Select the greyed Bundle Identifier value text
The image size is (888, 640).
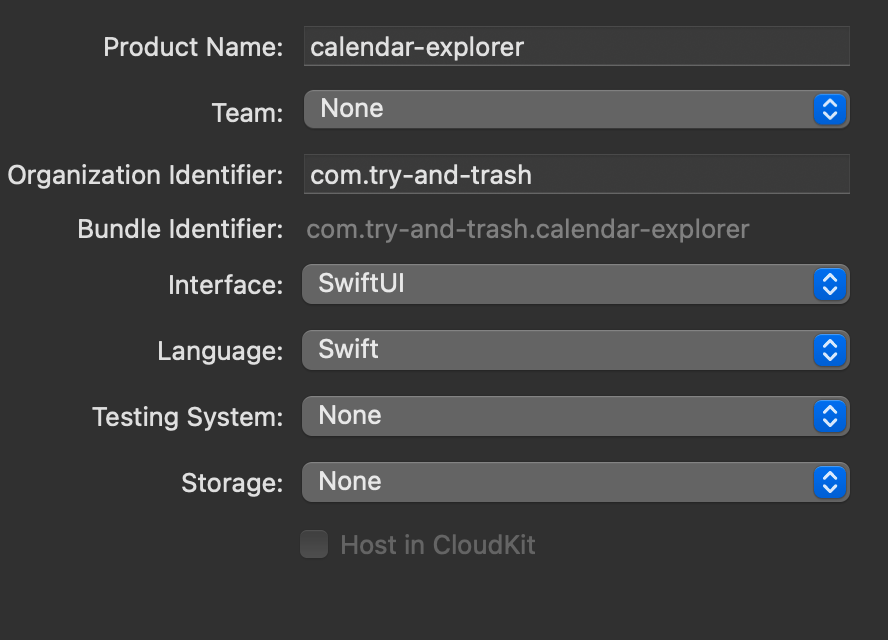click(x=527, y=229)
